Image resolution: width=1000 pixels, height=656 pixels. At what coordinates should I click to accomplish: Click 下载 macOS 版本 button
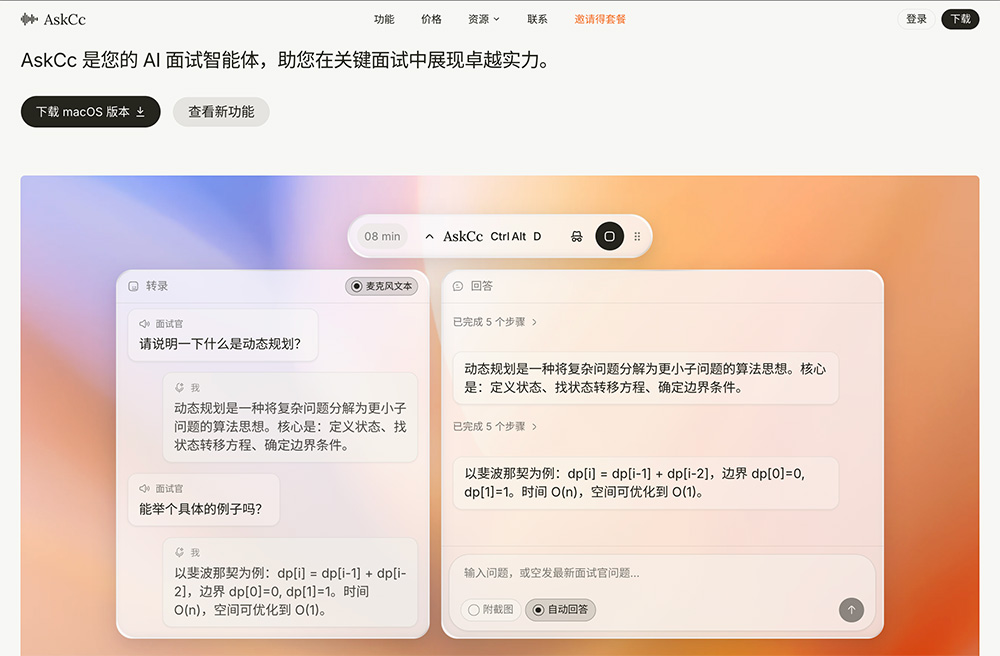point(91,112)
